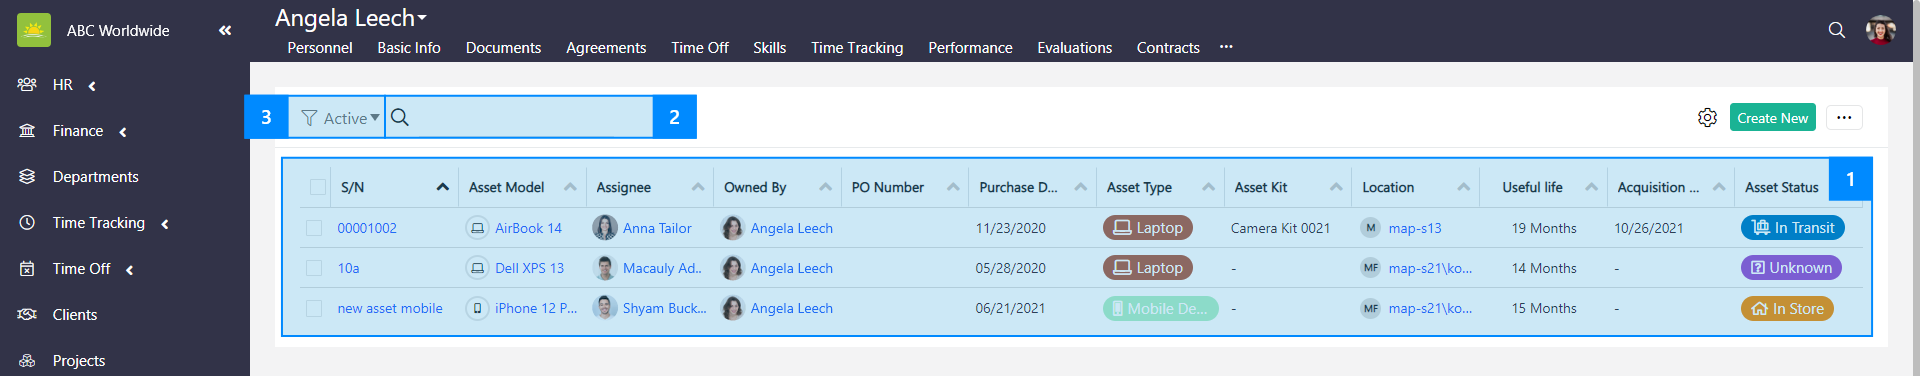Viewport: 1920px width, 376px height.
Task: Click the Finance bank icon in the sidebar
Action: coord(27,131)
